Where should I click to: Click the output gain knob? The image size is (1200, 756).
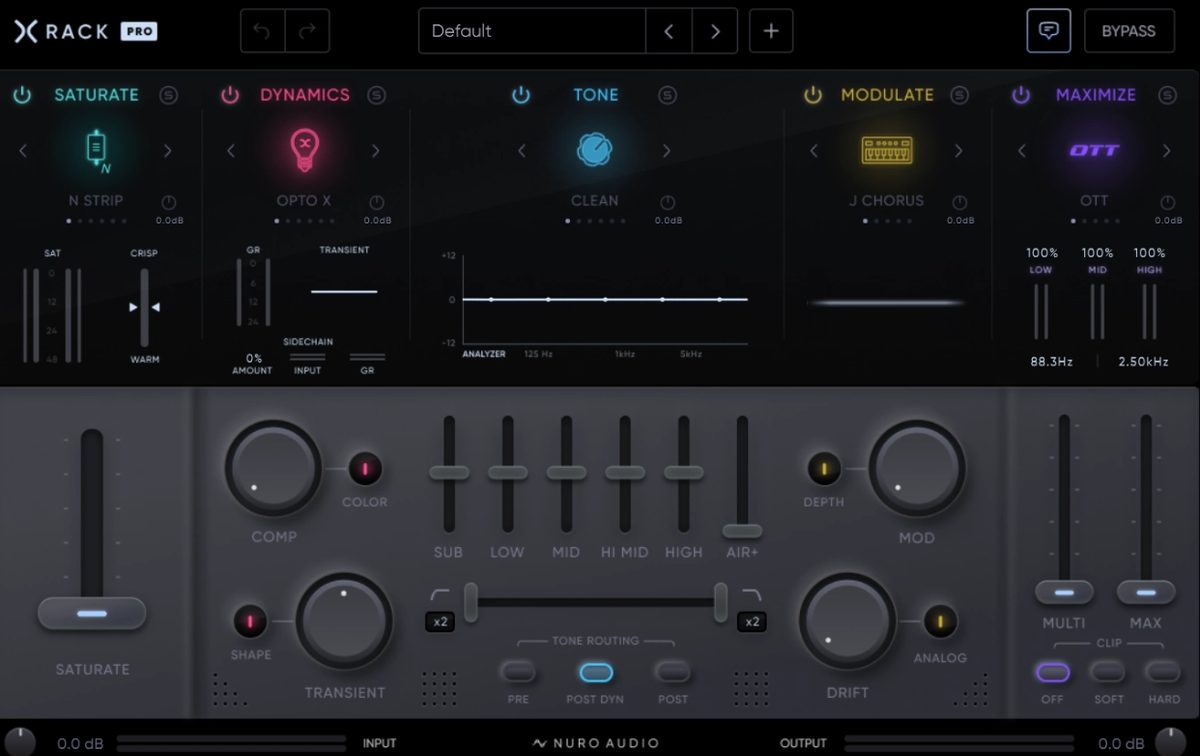[x=1171, y=742]
